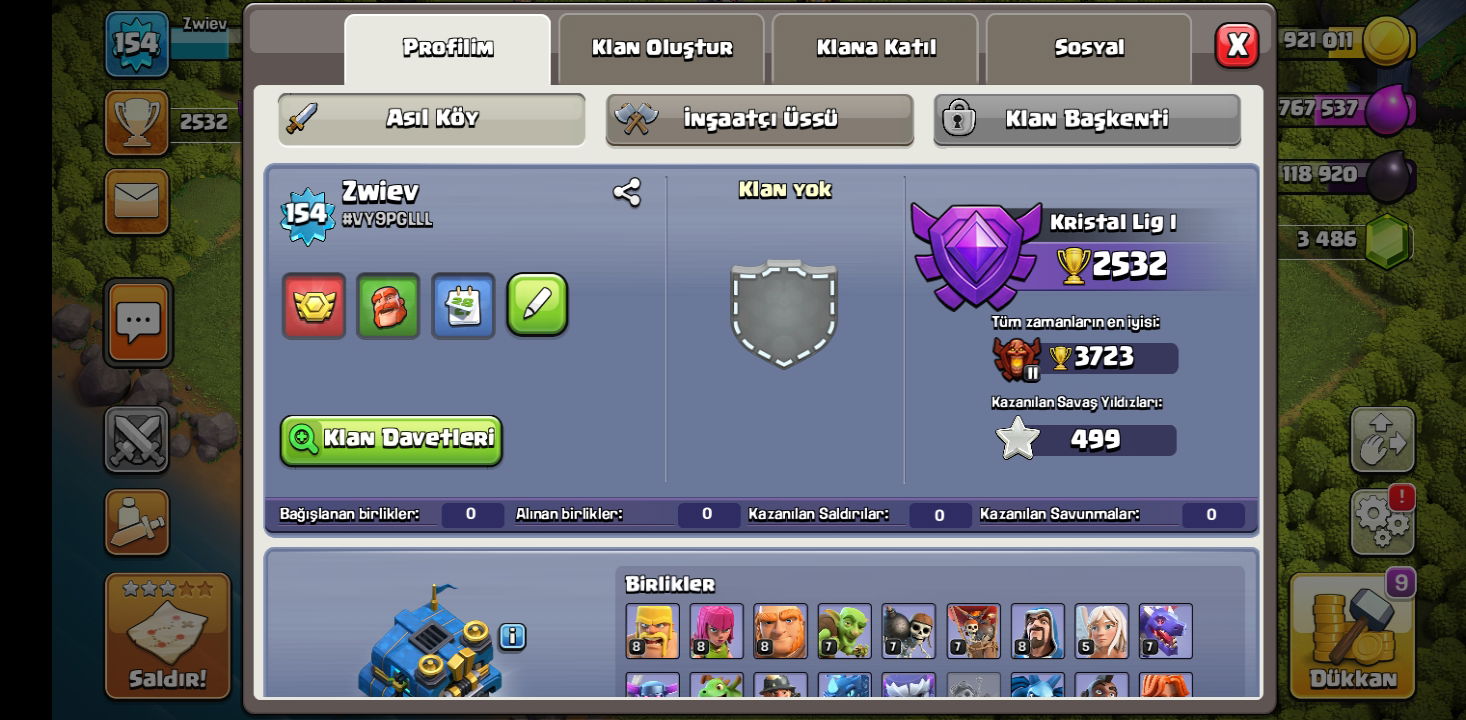The height and width of the screenshot is (720, 1466).
Task: Open the chat speech bubble
Action: click(138, 323)
